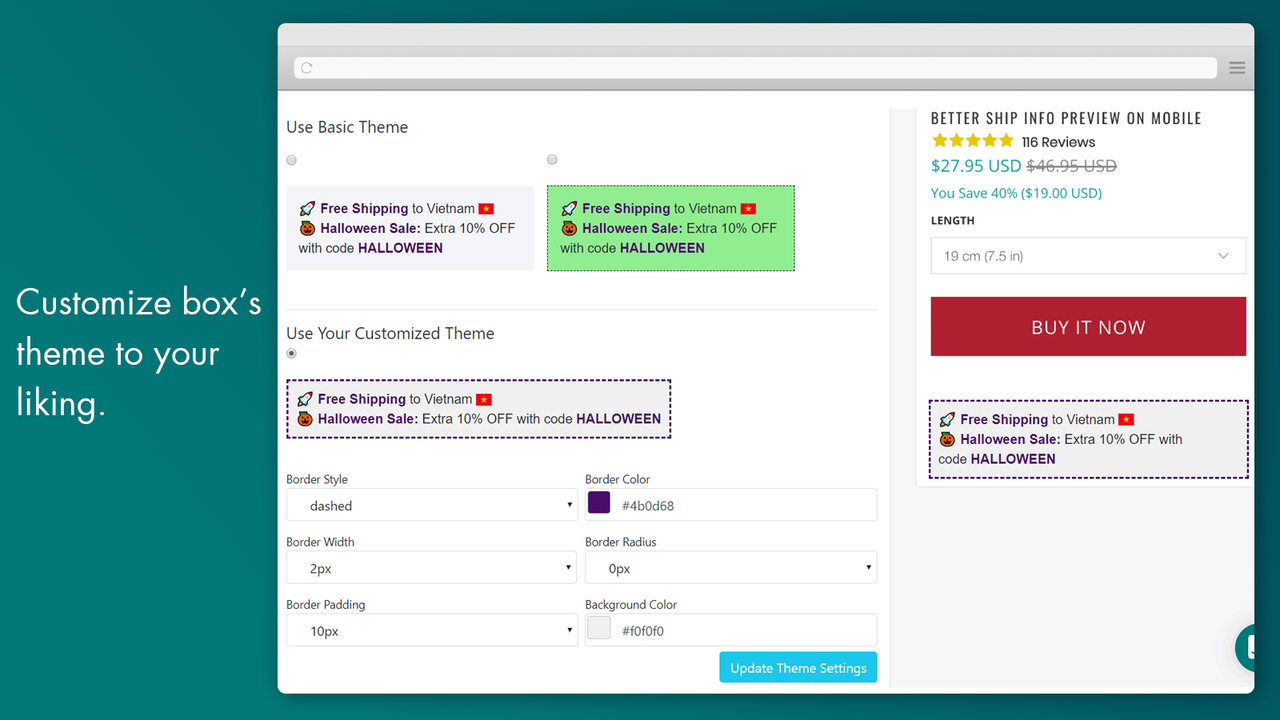Select the green basic theme radio button

coord(551,159)
